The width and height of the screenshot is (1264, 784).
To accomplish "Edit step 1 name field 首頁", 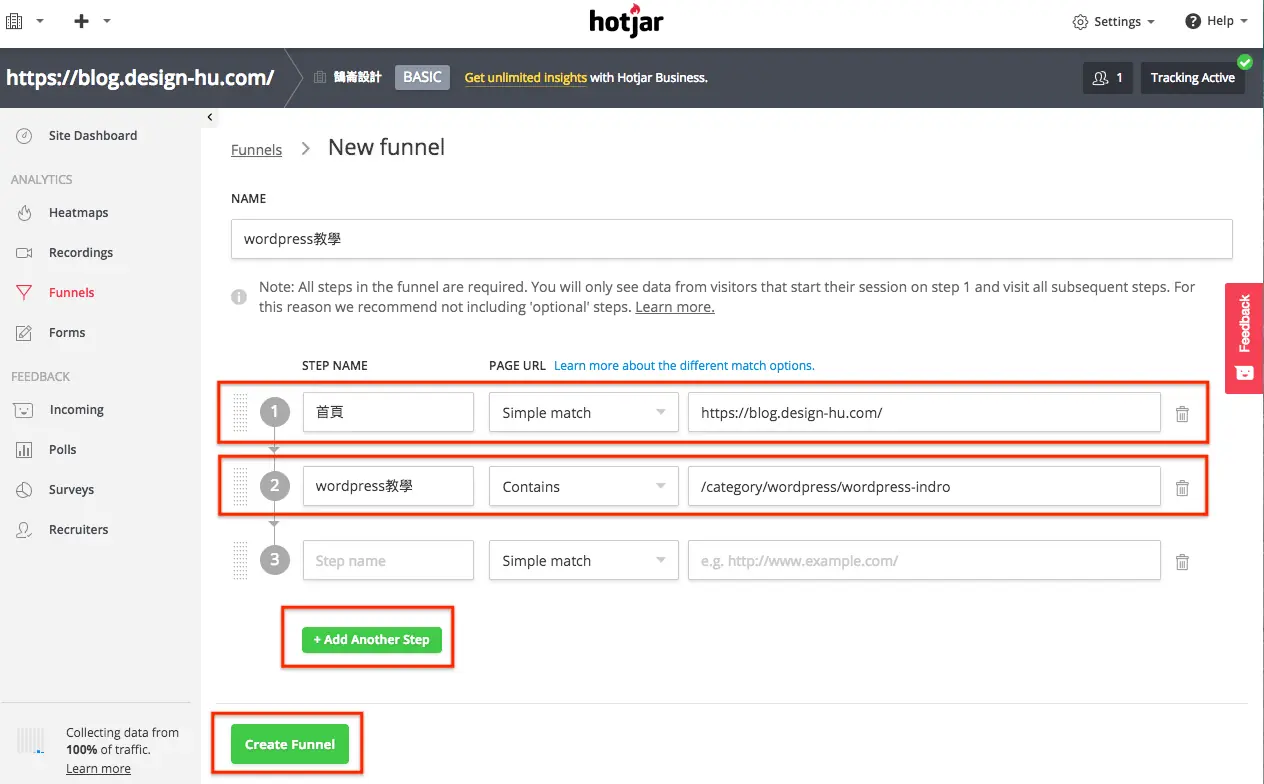I will tap(388, 412).
